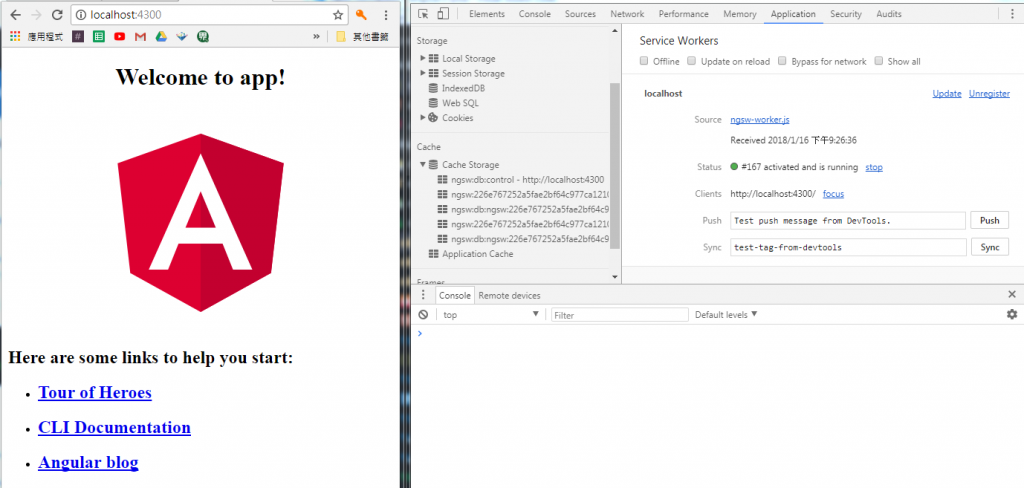The width and height of the screenshot is (1024, 488).
Task: Go to the Memory tab
Action: point(740,14)
